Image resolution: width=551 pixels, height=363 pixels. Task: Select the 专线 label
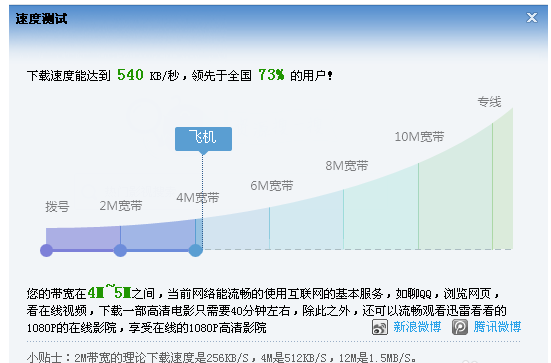[x=489, y=102]
